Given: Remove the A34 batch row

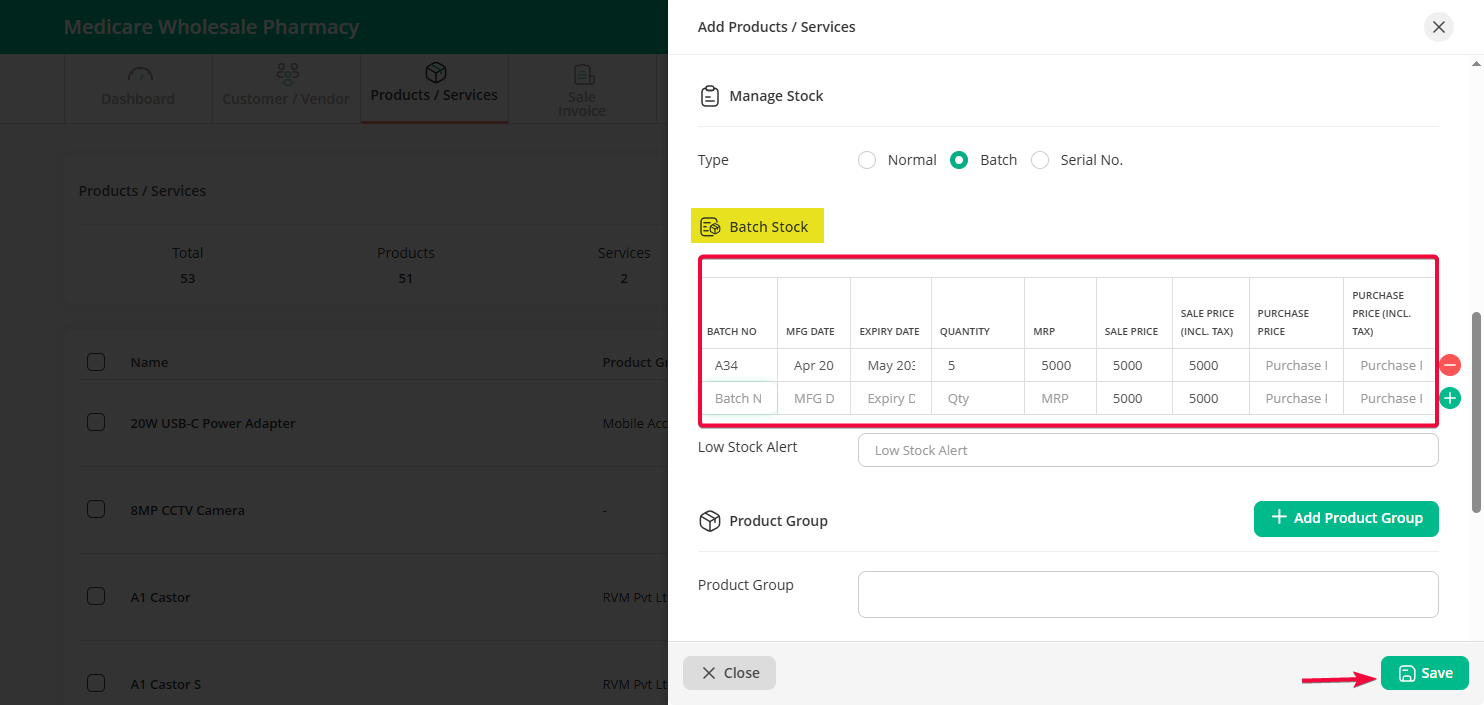Looking at the screenshot, I should point(1450,365).
